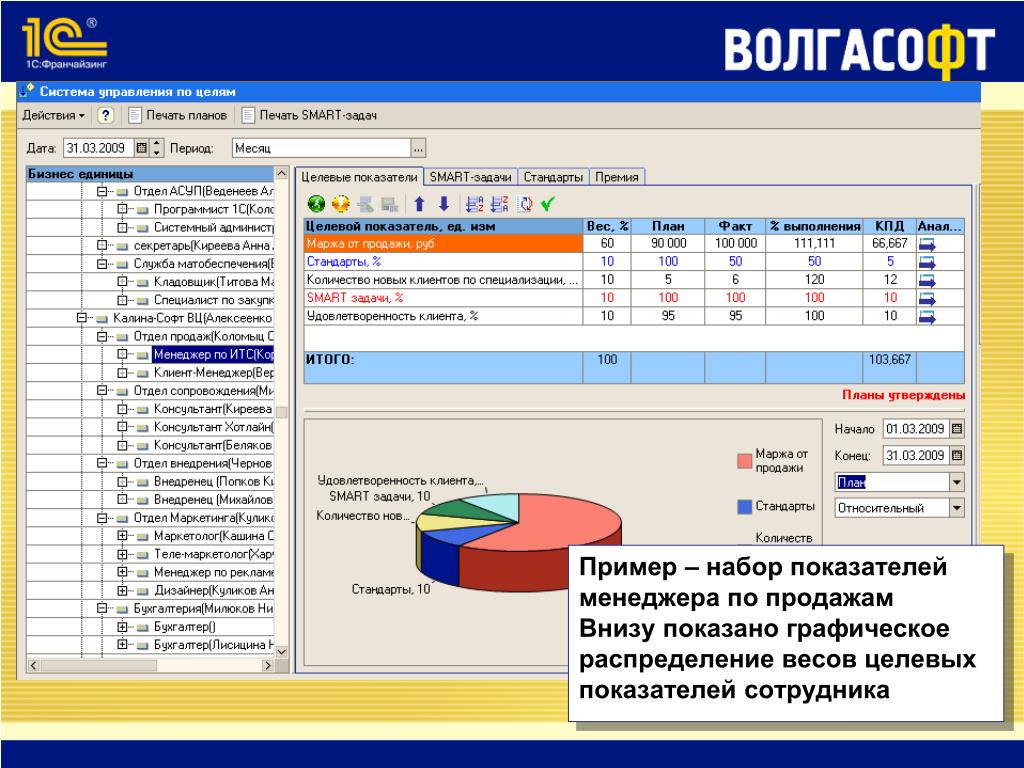
Task: Expand the Теле-маркетолог tree node
Action: [122, 554]
